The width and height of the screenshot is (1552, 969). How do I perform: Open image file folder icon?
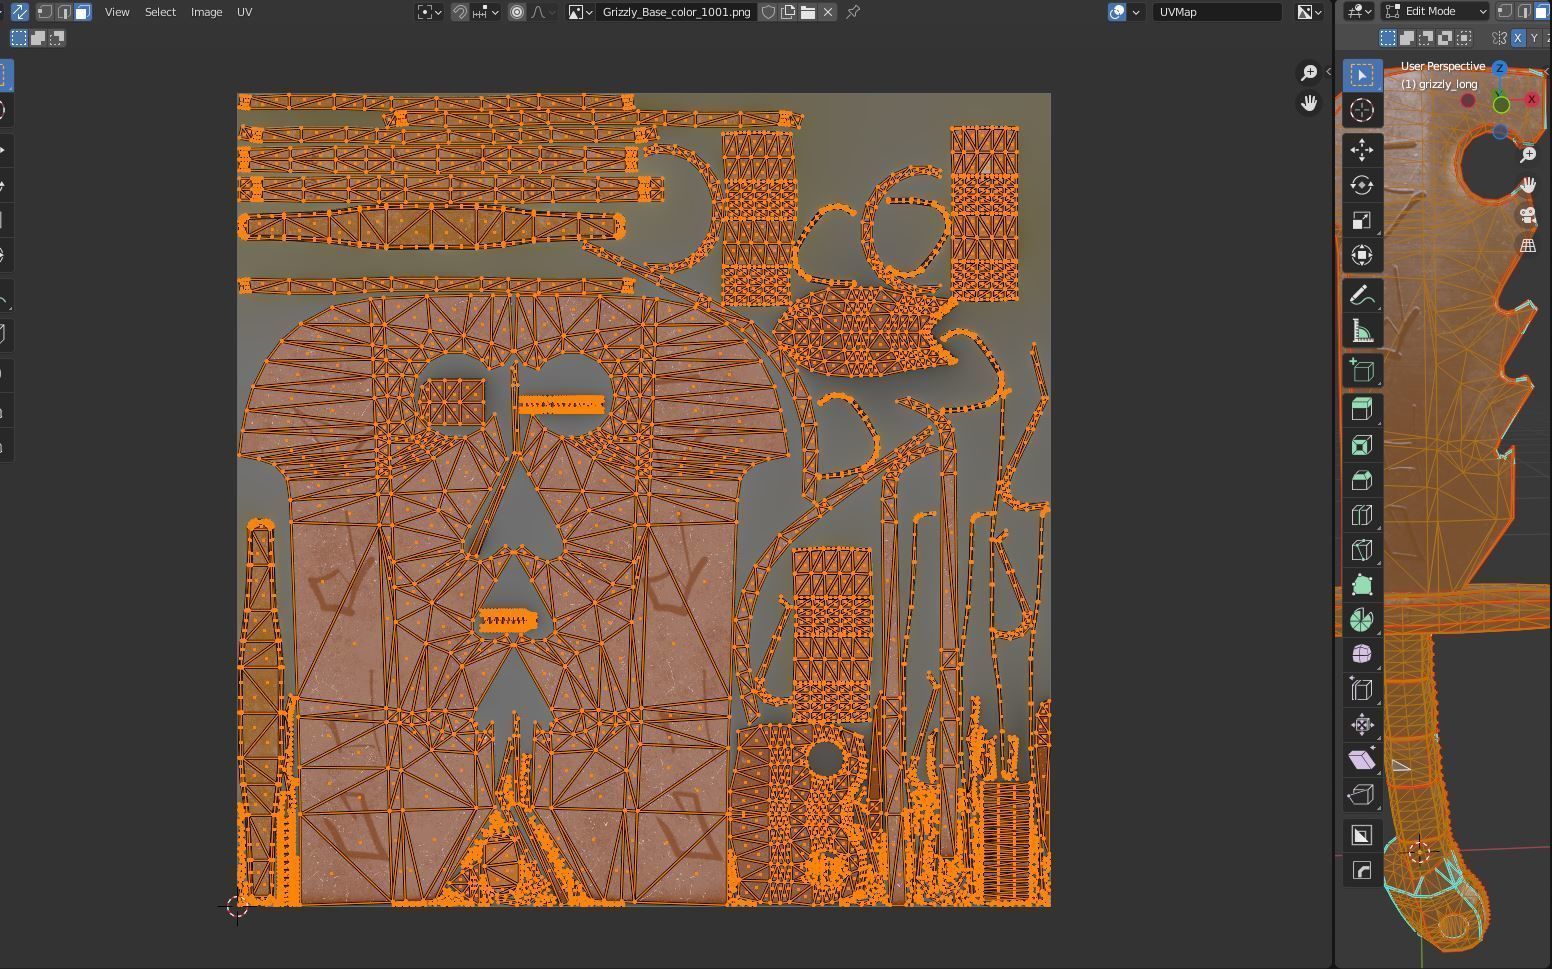[808, 12]
